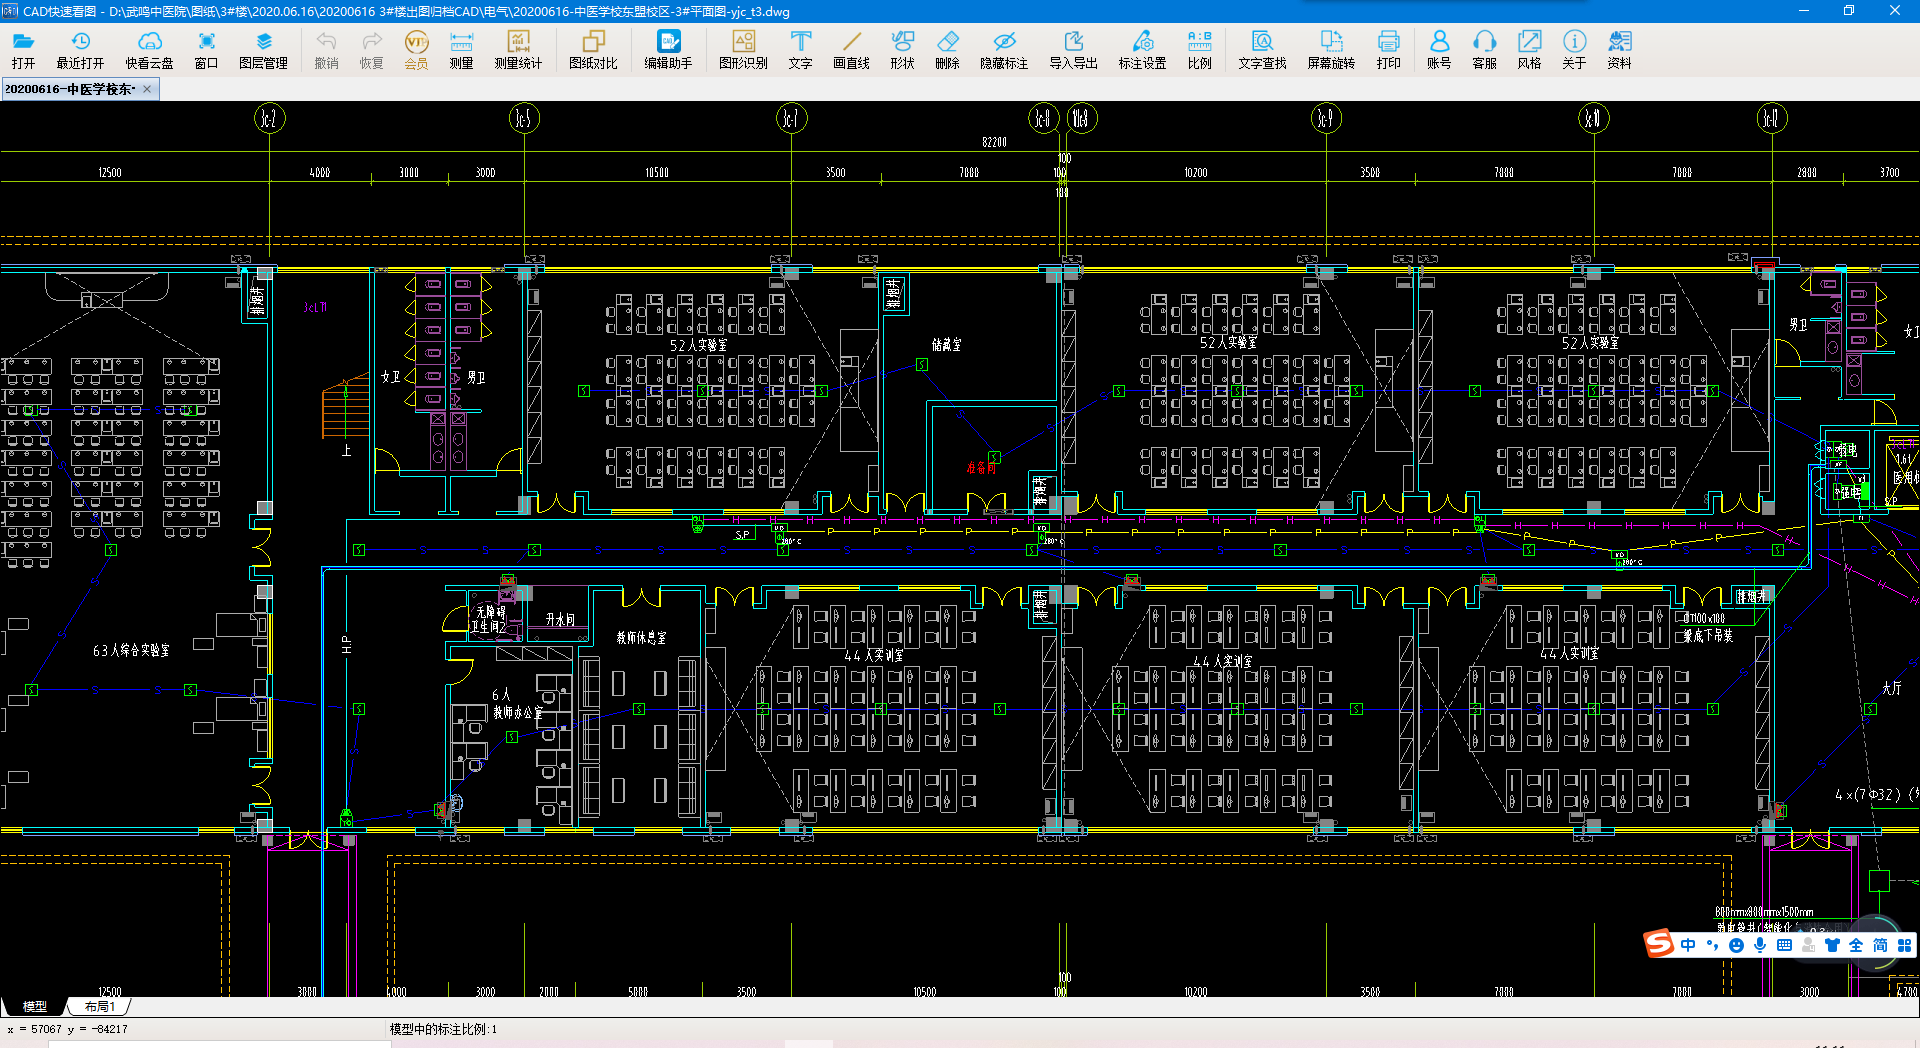This screenshot has width=1920, height=1048.
Task: Select the draw line tool (画直线)
Action: 851,50
